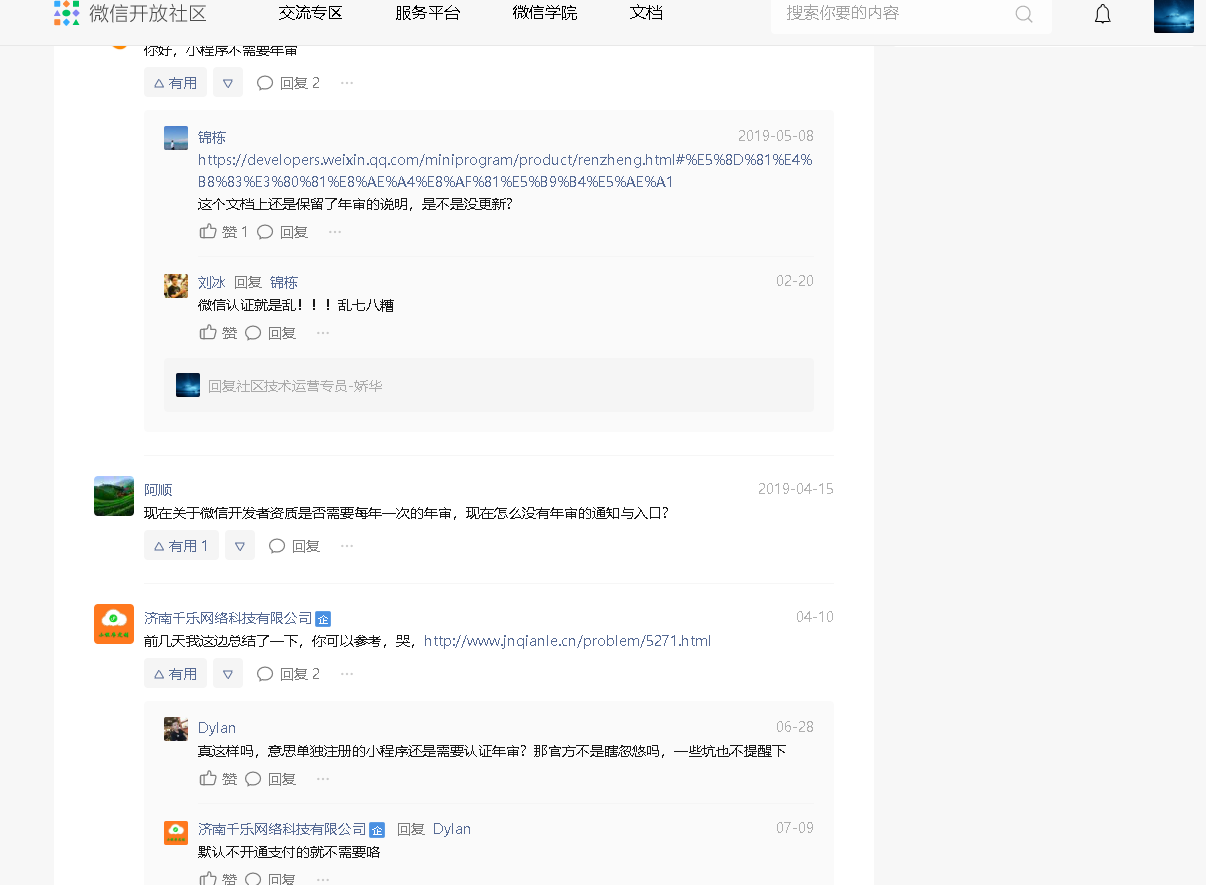The height and width of the screenshot is (885, 1206).
Task: Open more options on 锦栋's comment
Action: [335, 232]
